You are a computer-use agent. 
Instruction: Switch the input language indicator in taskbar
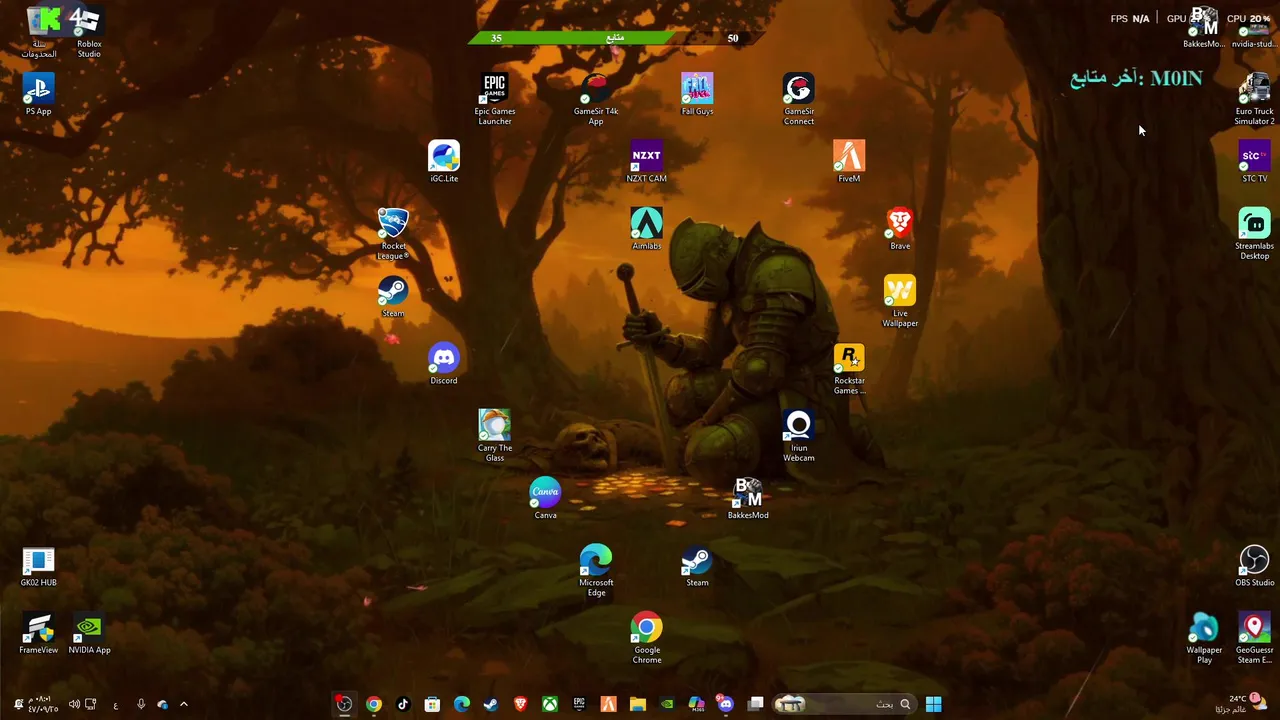(115, 704)
